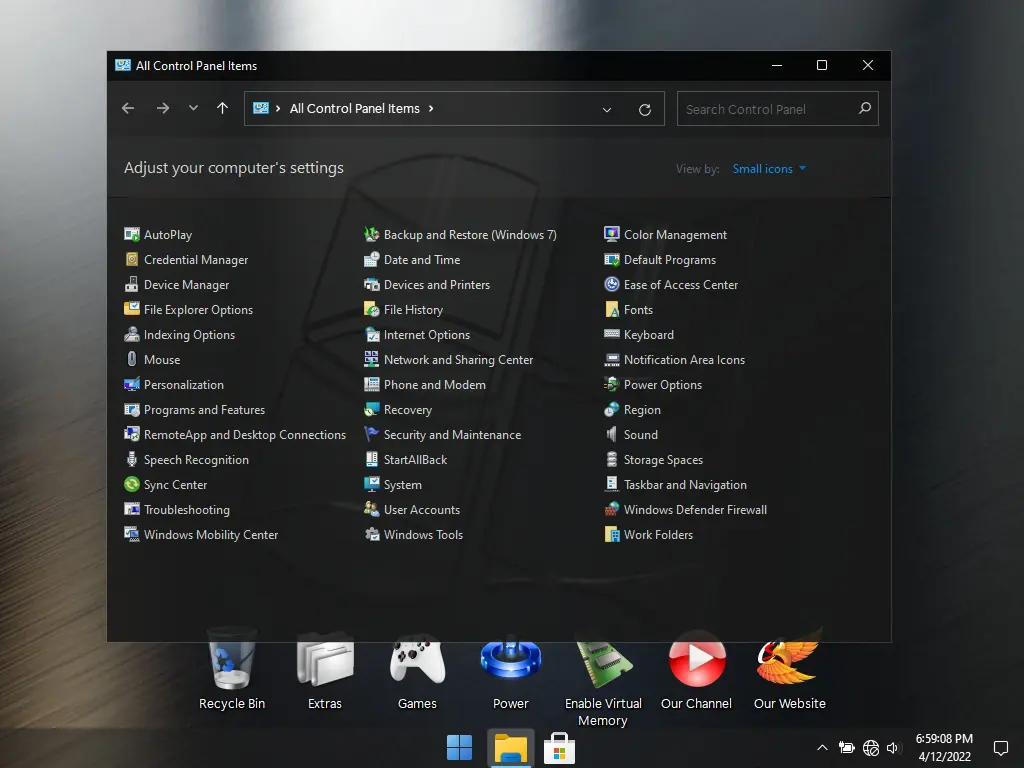Image resolution: width=1024 pixels, height=768 pixels.
Task: Go forward with the forward arrow
Action: [x=163, y=108]
